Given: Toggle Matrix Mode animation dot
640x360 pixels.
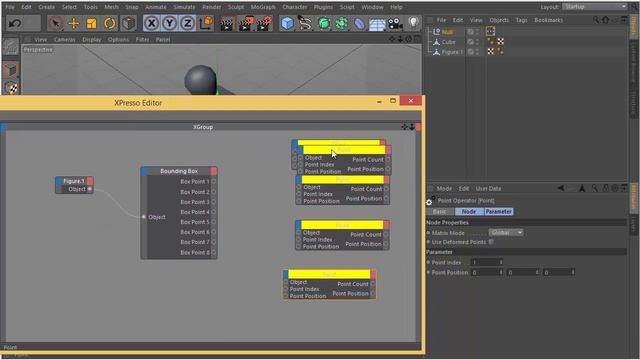Looking at the screenshot, I should point(429,233).
